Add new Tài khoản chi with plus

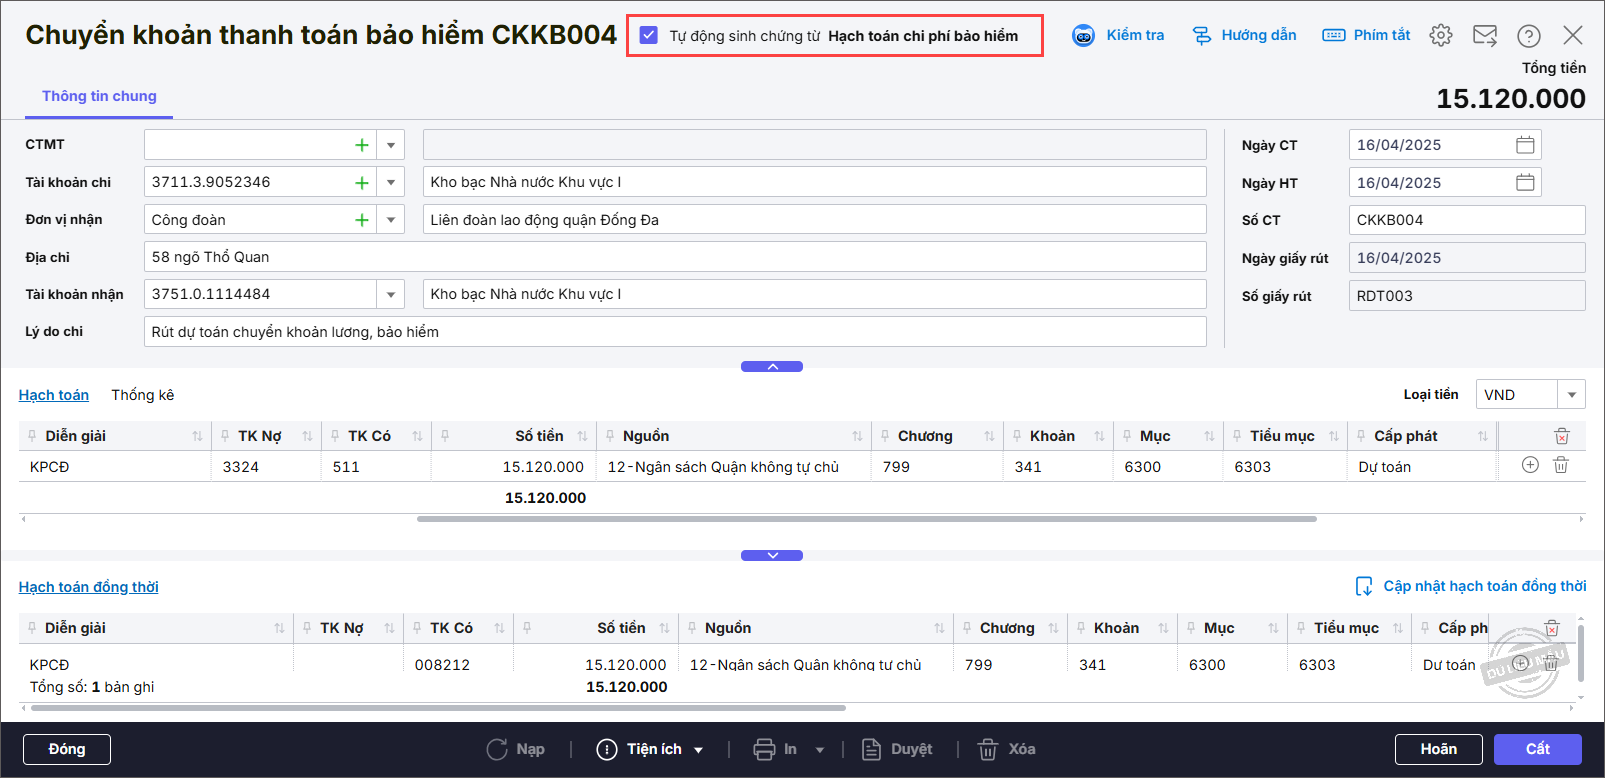point(362,182)
